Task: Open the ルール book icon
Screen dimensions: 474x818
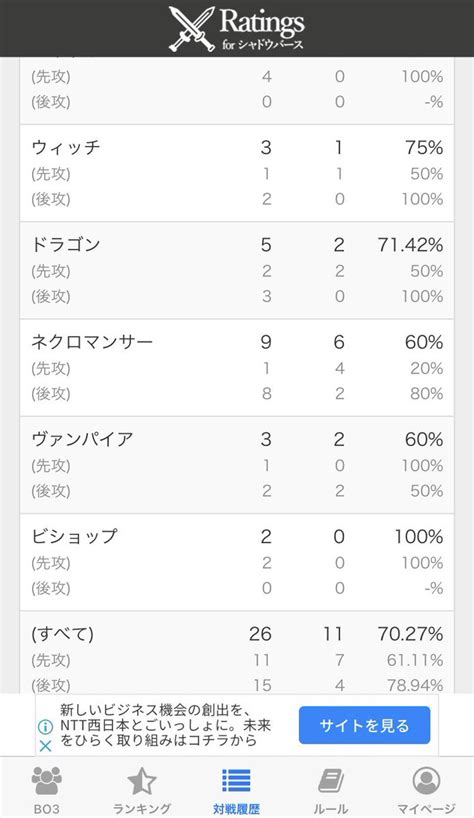Action: tap(331, 781)
